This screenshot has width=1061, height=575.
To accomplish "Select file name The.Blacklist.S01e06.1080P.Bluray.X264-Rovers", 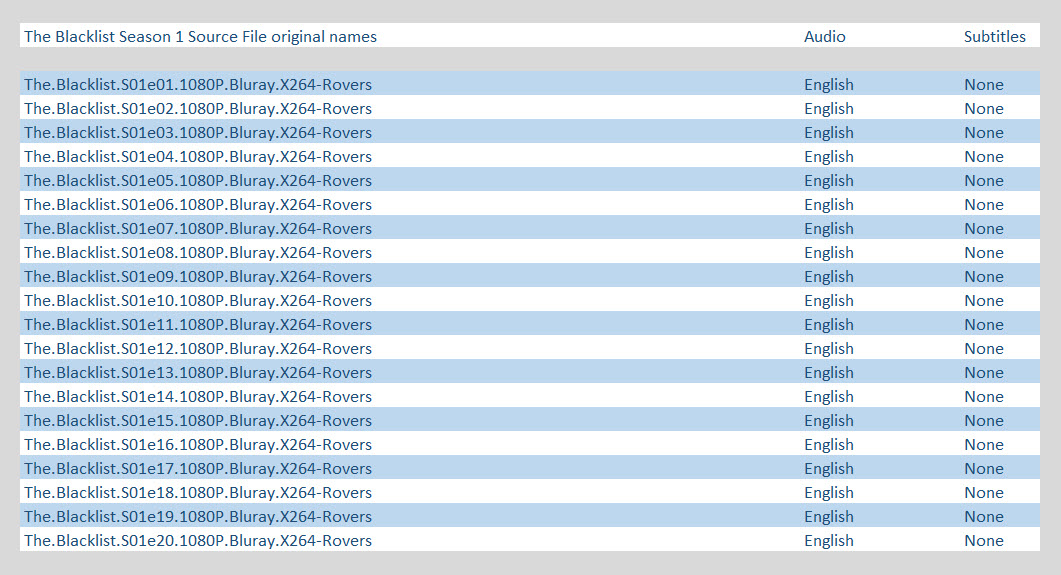I will click(198, 205).
